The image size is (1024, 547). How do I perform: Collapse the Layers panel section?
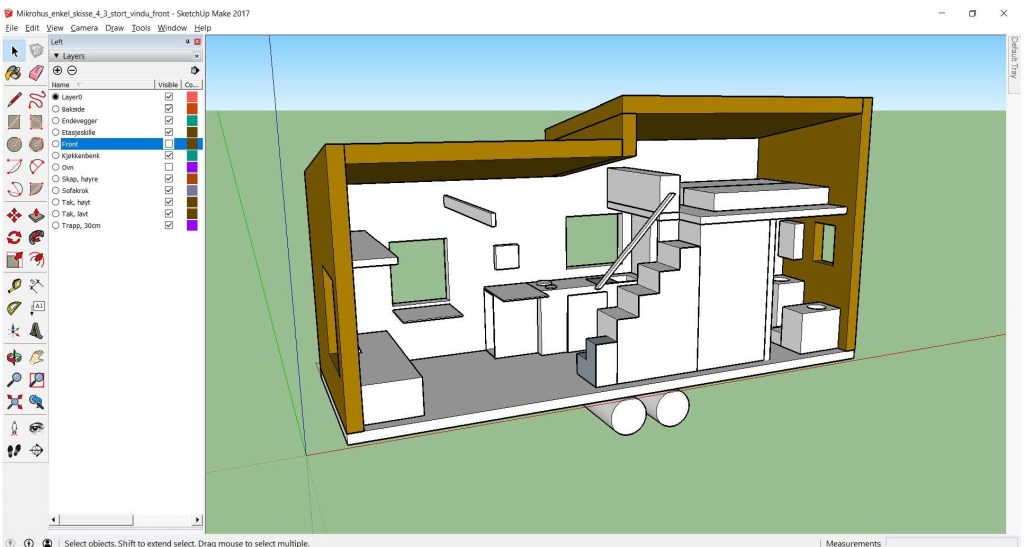(56, 57)
